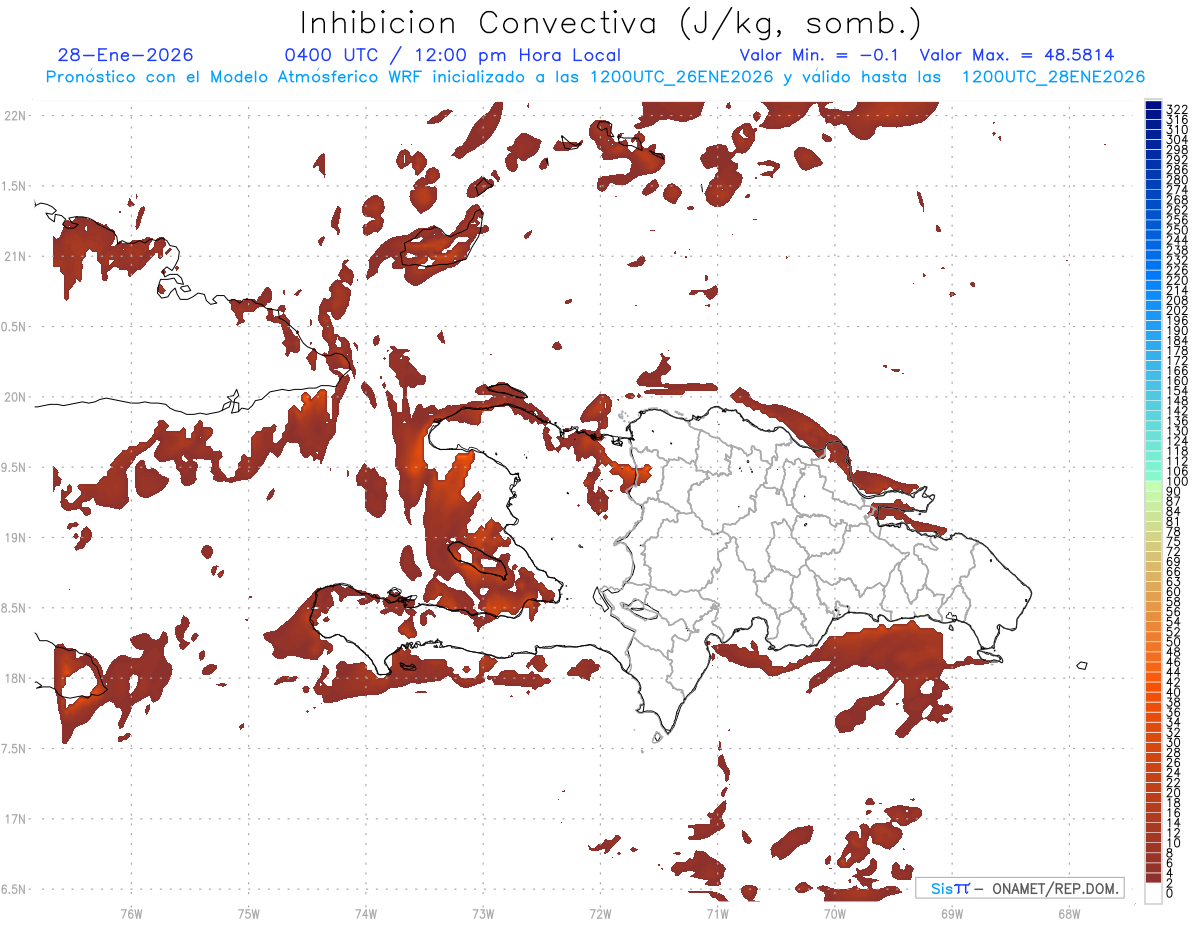The image size is (1200, 927).
Task: Click the '69W' longitude label
Action: click(x=952, y=914)
